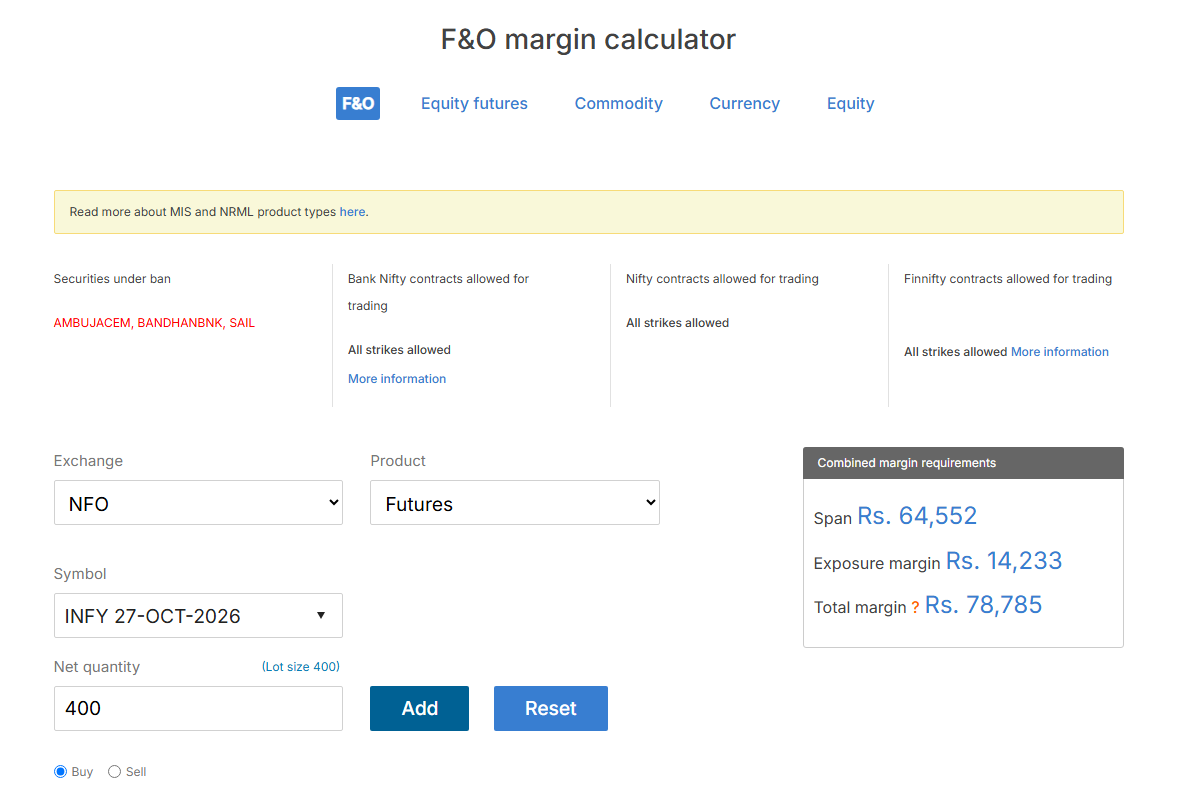The width and height of the screenshot is (1180, 789).
Task: Click the Lot size 400 label
Action: pos(301,666)
